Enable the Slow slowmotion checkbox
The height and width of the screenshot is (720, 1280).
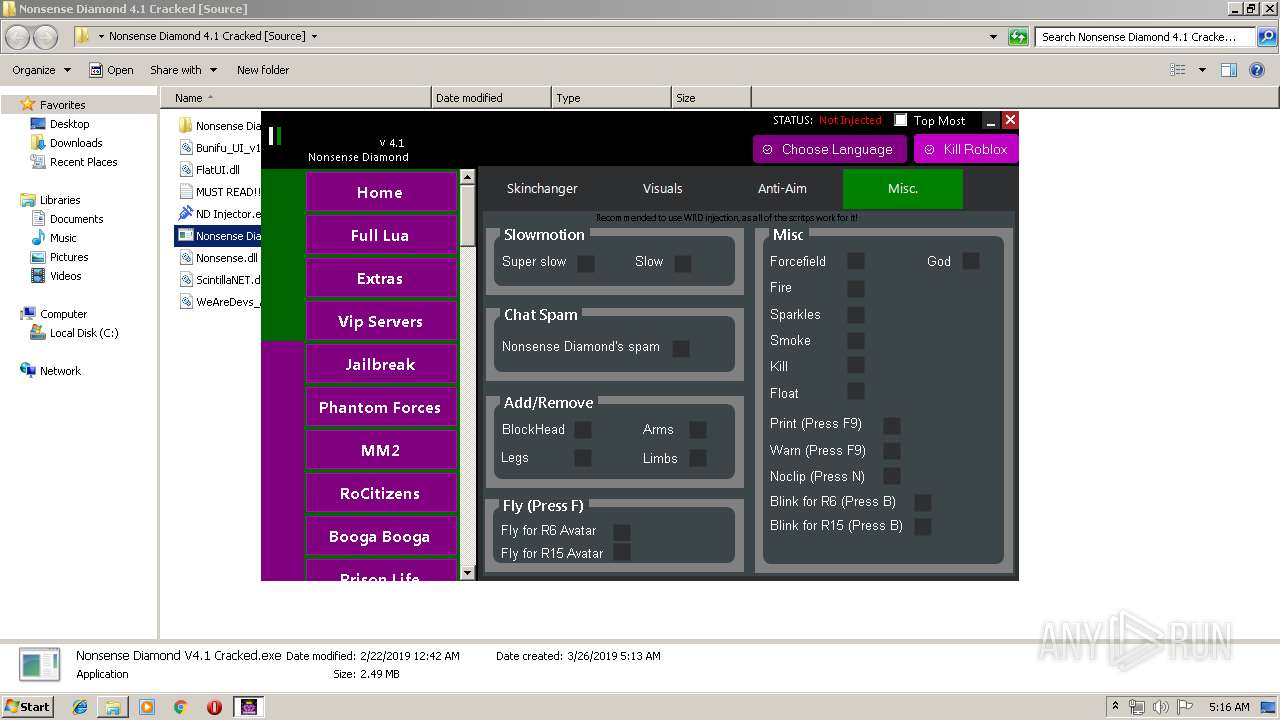683,263
